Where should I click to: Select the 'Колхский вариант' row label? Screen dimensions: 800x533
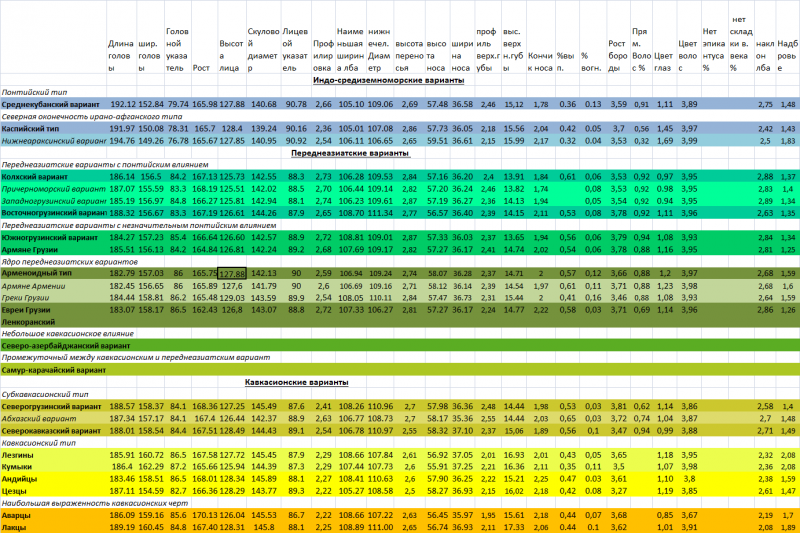[x=35, y=177]
